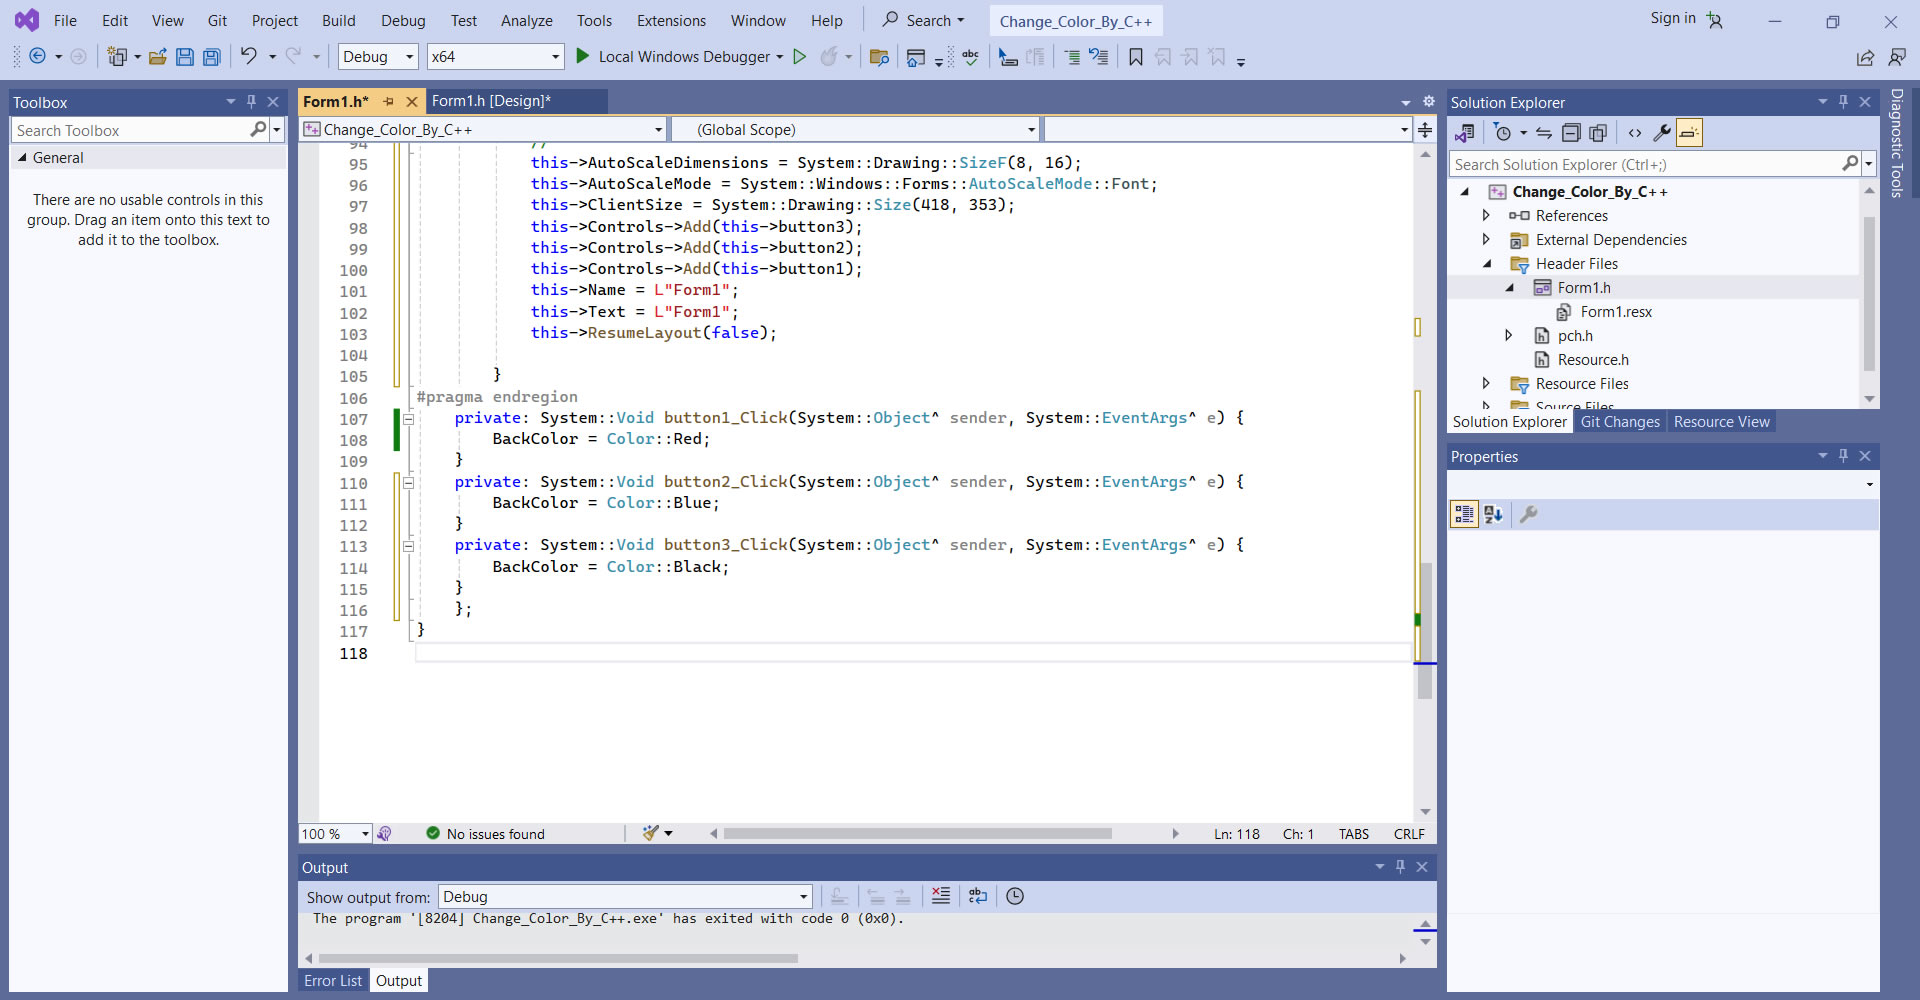Screen dimensions: 1920x1000
Task: Expand the References node in Solution Explorer
Action: 1486,216
